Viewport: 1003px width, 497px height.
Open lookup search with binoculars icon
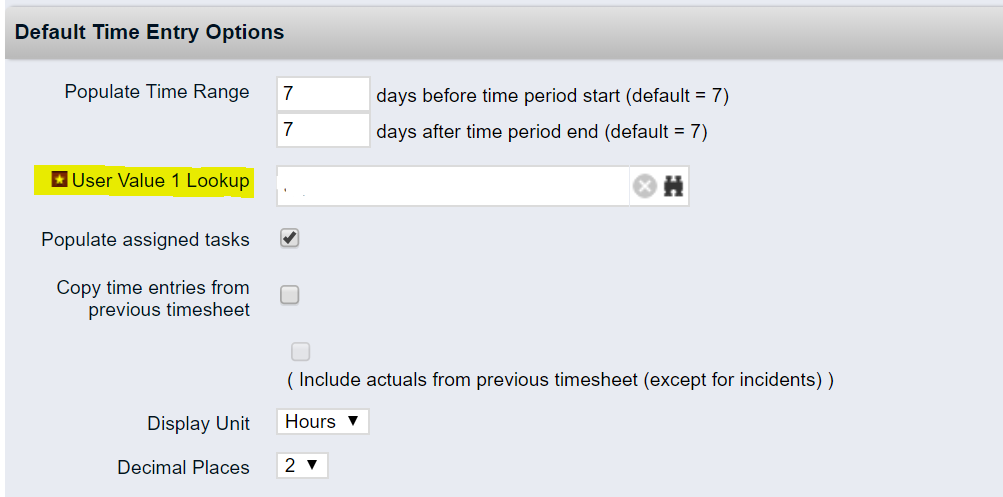click(673, 186)
